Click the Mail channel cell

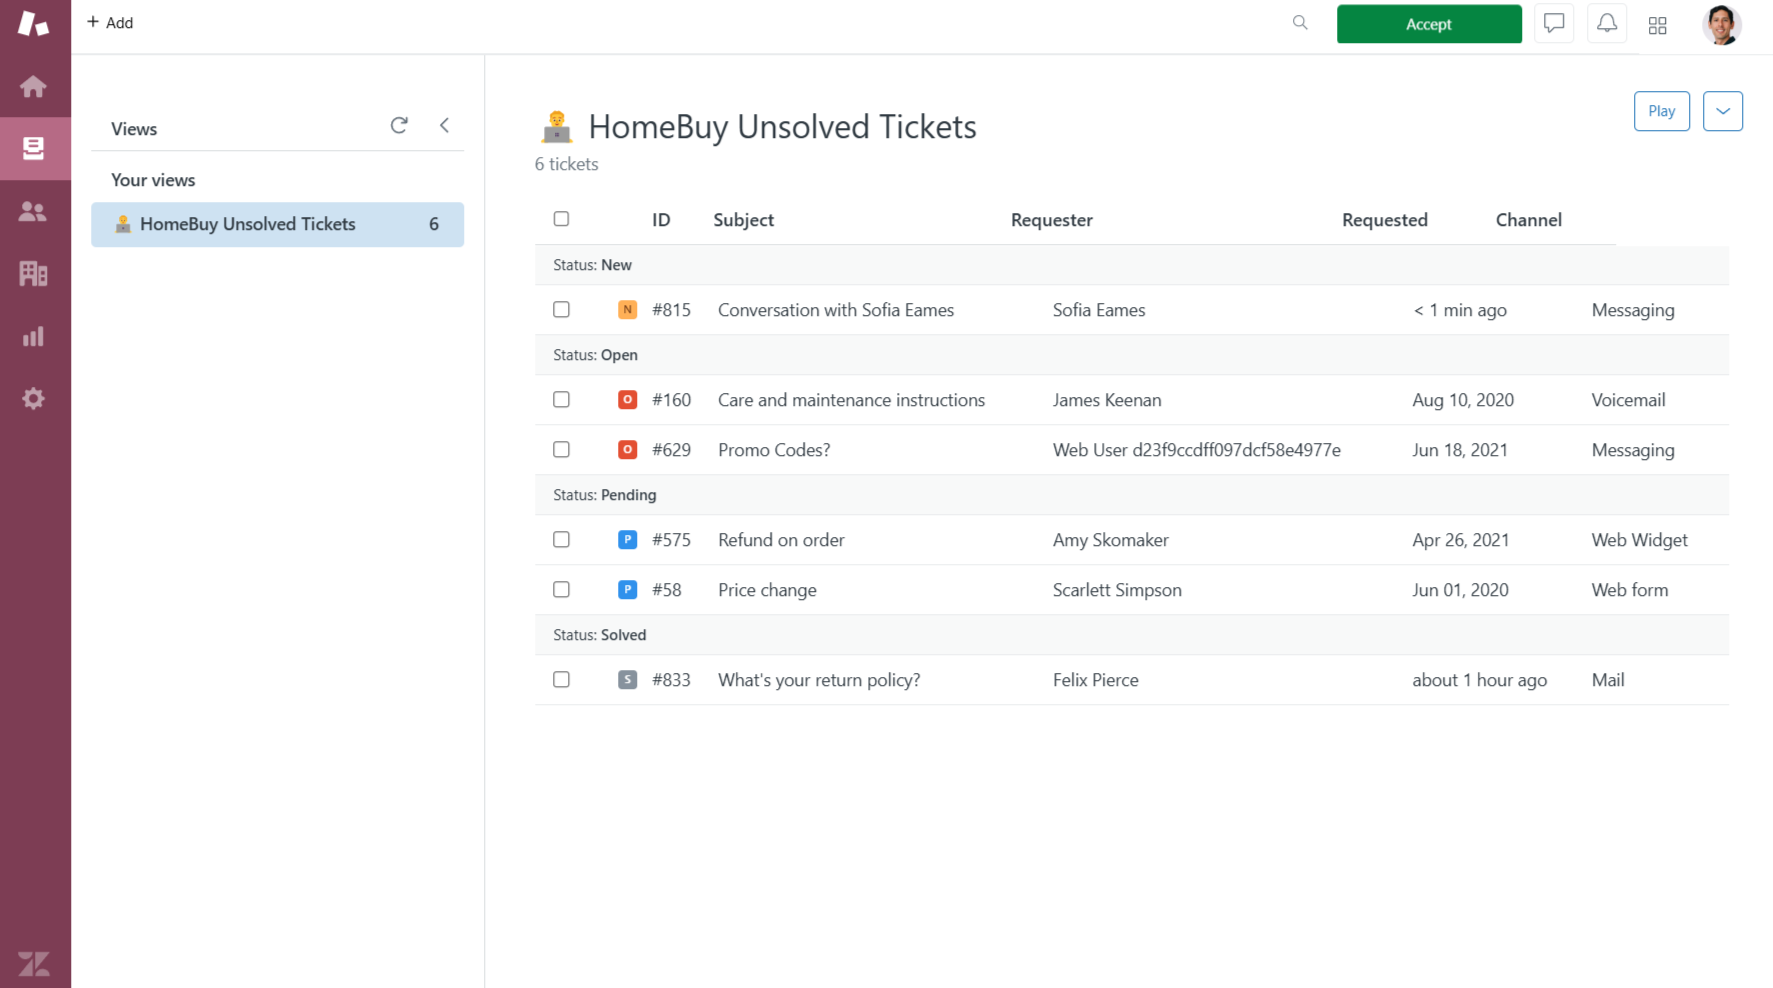pyautogui.click(x=1607, y=680)
